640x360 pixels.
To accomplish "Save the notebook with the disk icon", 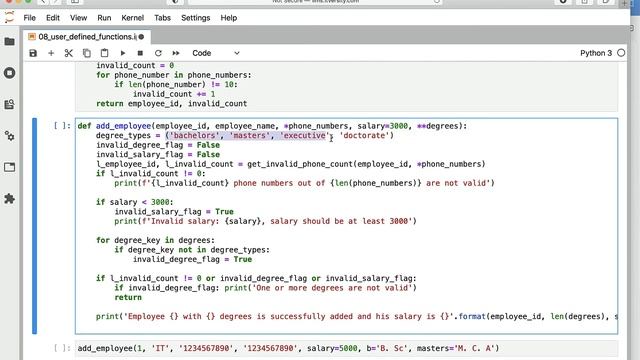I will (33, 53).
